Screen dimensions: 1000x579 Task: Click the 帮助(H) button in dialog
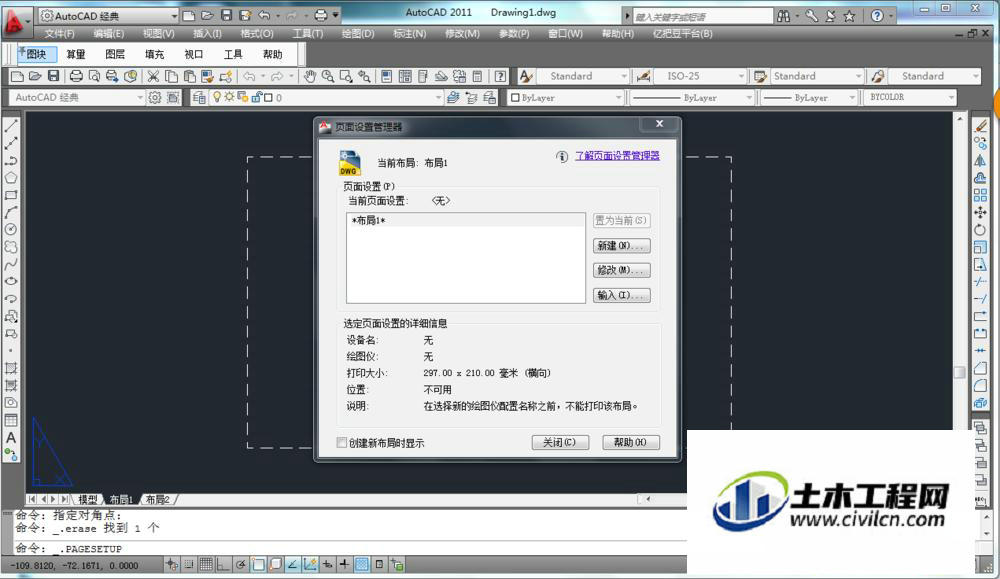point(631,442)
